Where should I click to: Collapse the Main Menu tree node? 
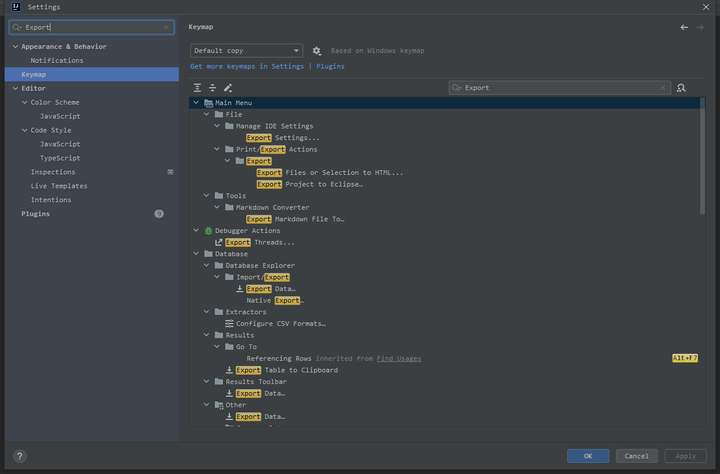pos(195,103)
